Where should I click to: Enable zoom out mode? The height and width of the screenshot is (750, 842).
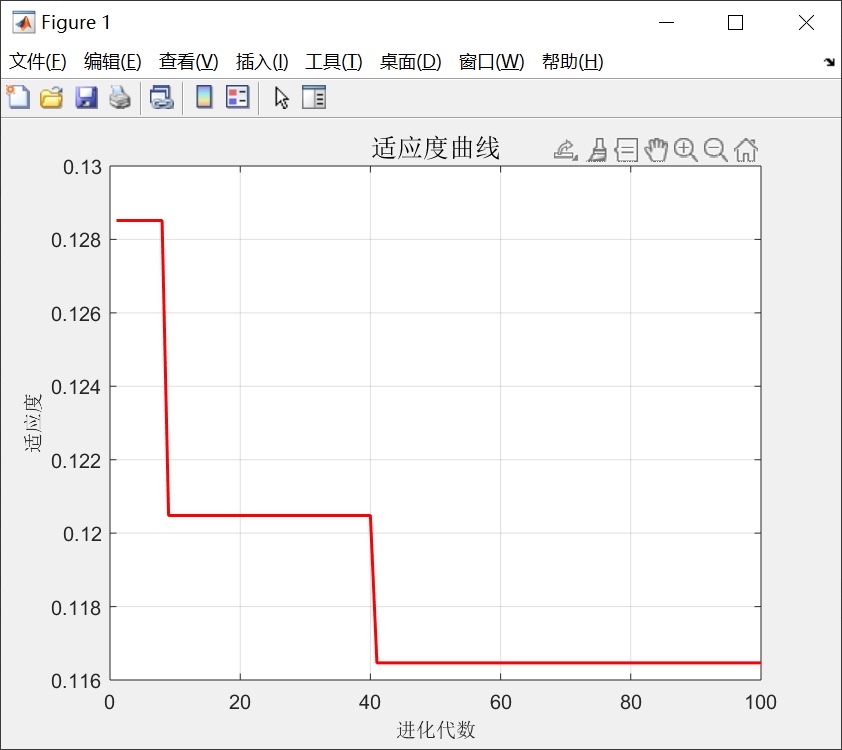coord(716,150)
